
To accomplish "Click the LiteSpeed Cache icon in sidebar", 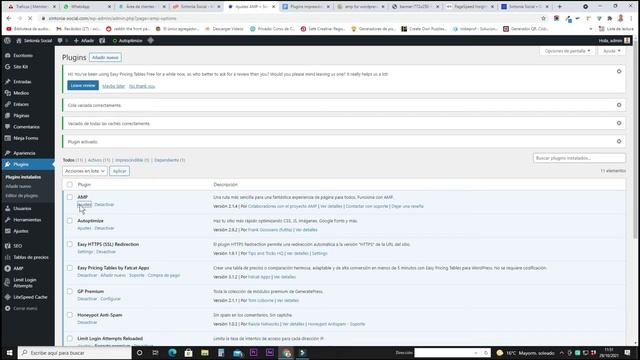I will 8,297.
